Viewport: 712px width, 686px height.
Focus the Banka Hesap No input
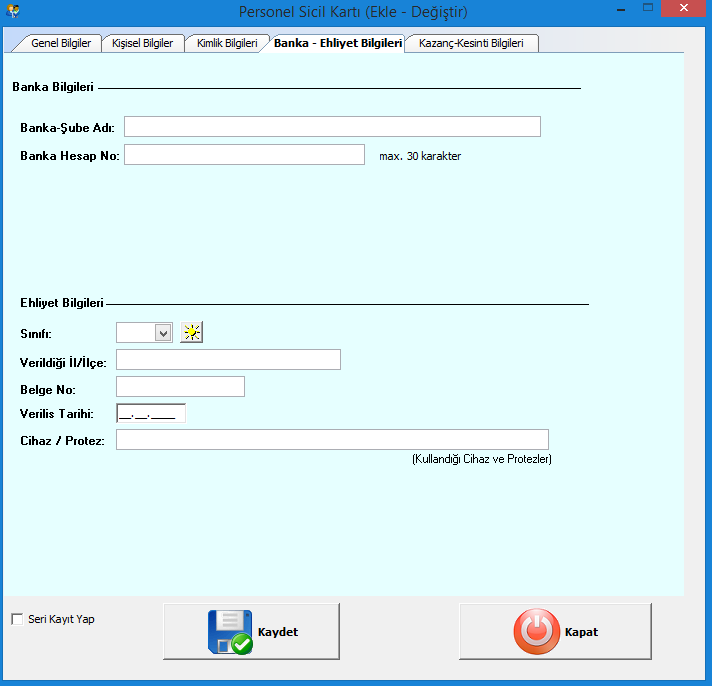coord(244,155)
